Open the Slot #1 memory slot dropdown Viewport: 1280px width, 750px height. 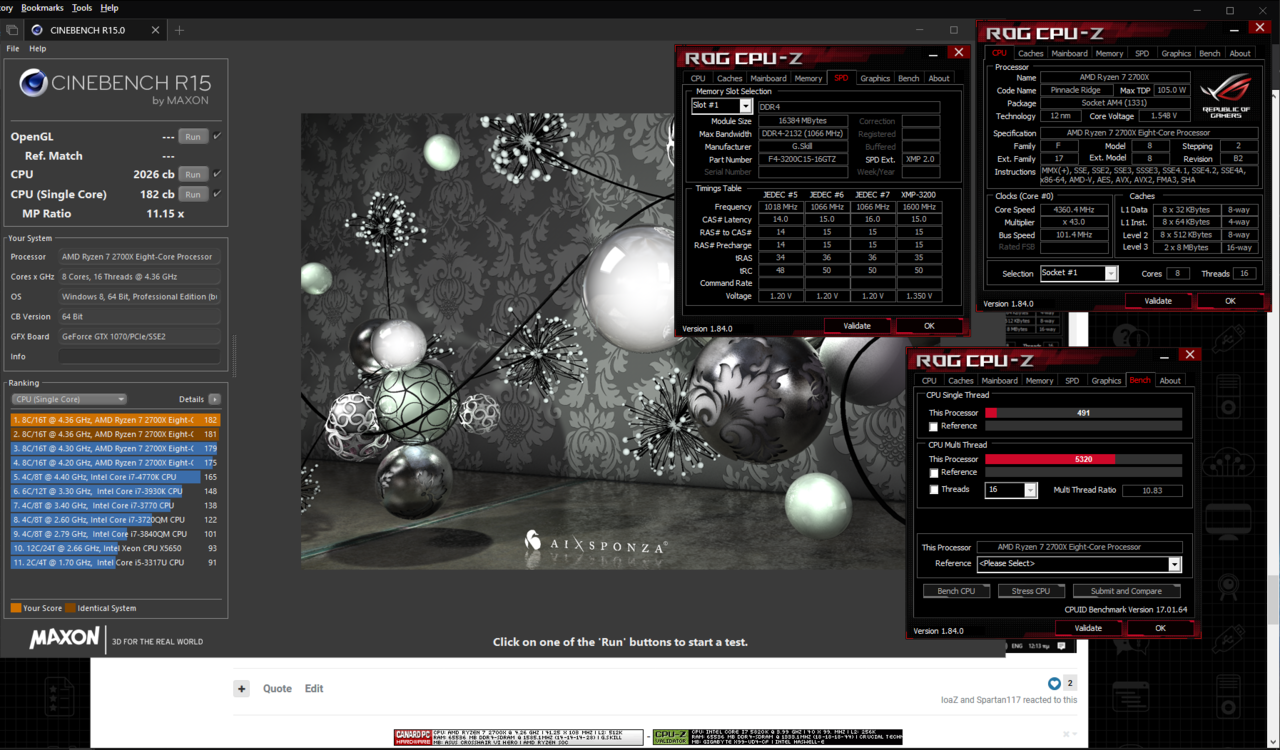pos(721,105)
